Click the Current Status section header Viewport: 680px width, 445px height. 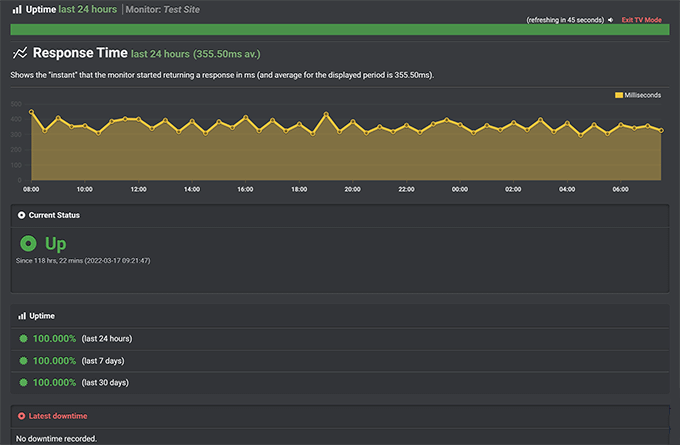coord(54,215)
